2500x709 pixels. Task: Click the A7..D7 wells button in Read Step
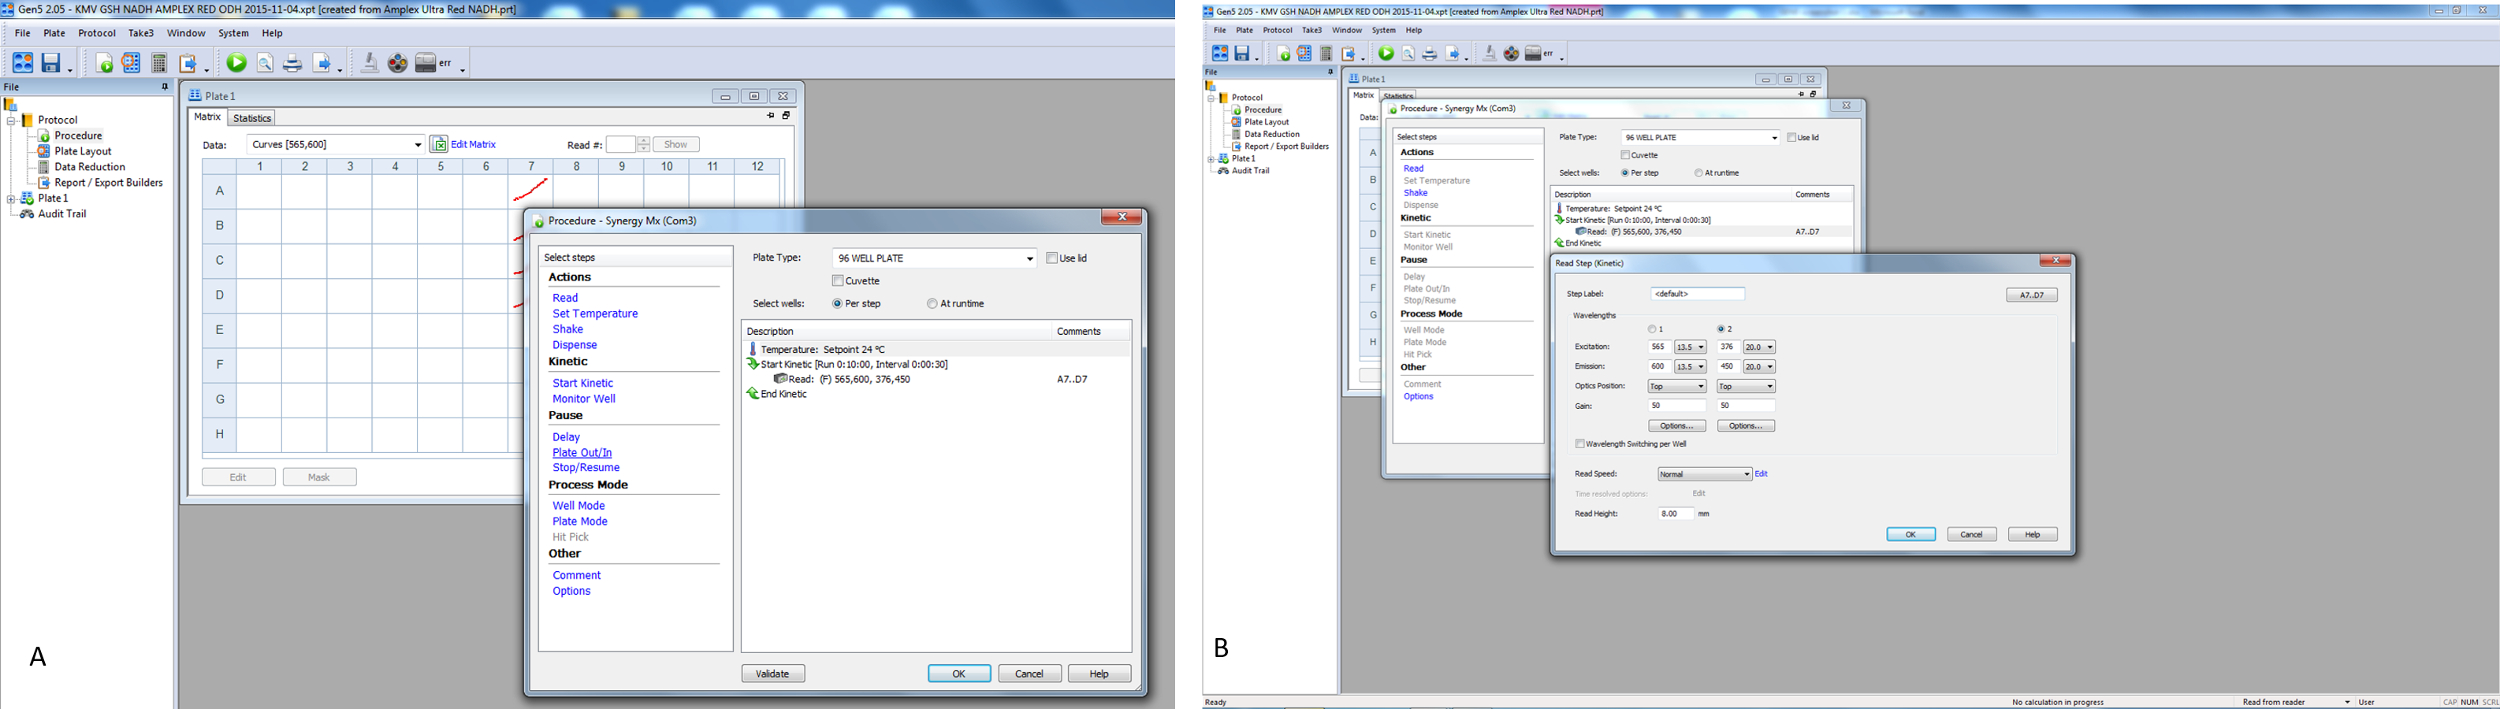pos(2031,295)
